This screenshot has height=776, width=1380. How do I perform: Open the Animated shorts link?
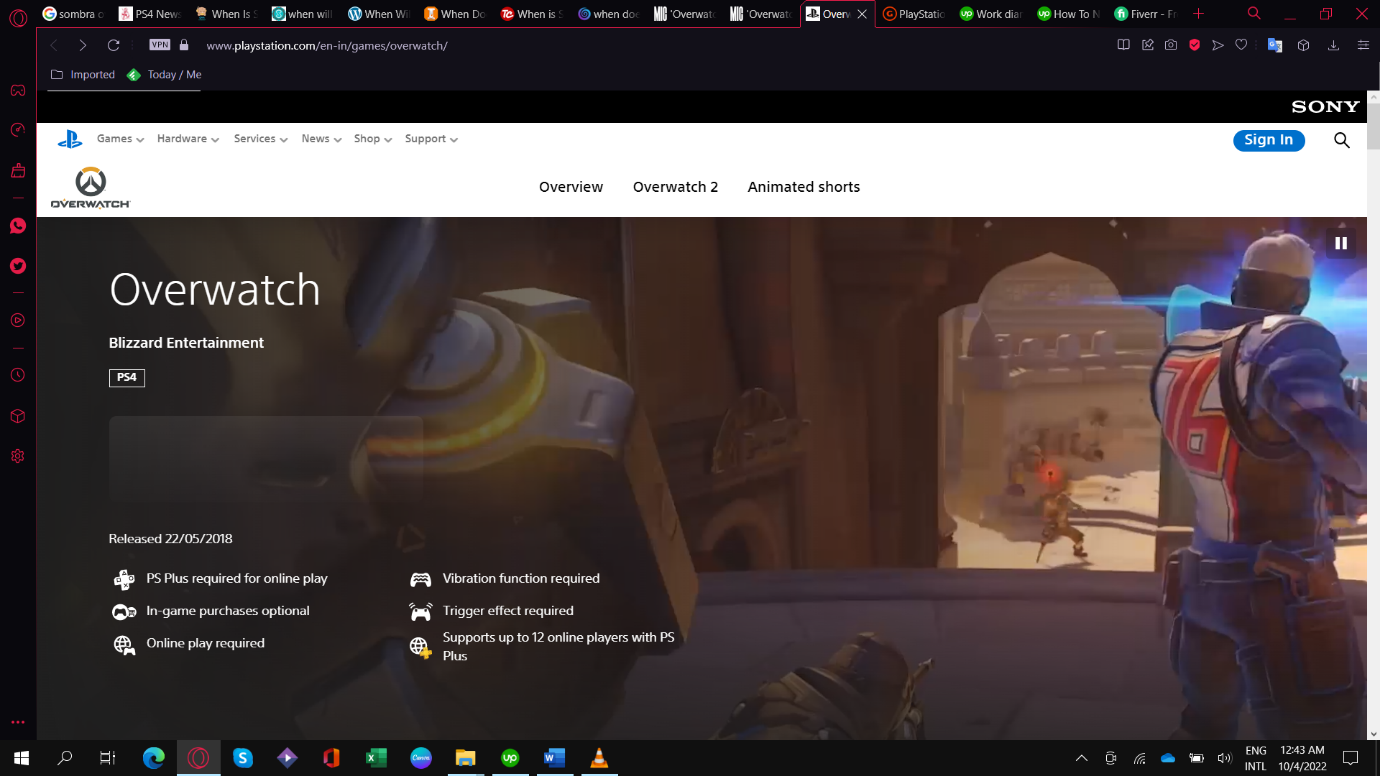tap(804, 187)
